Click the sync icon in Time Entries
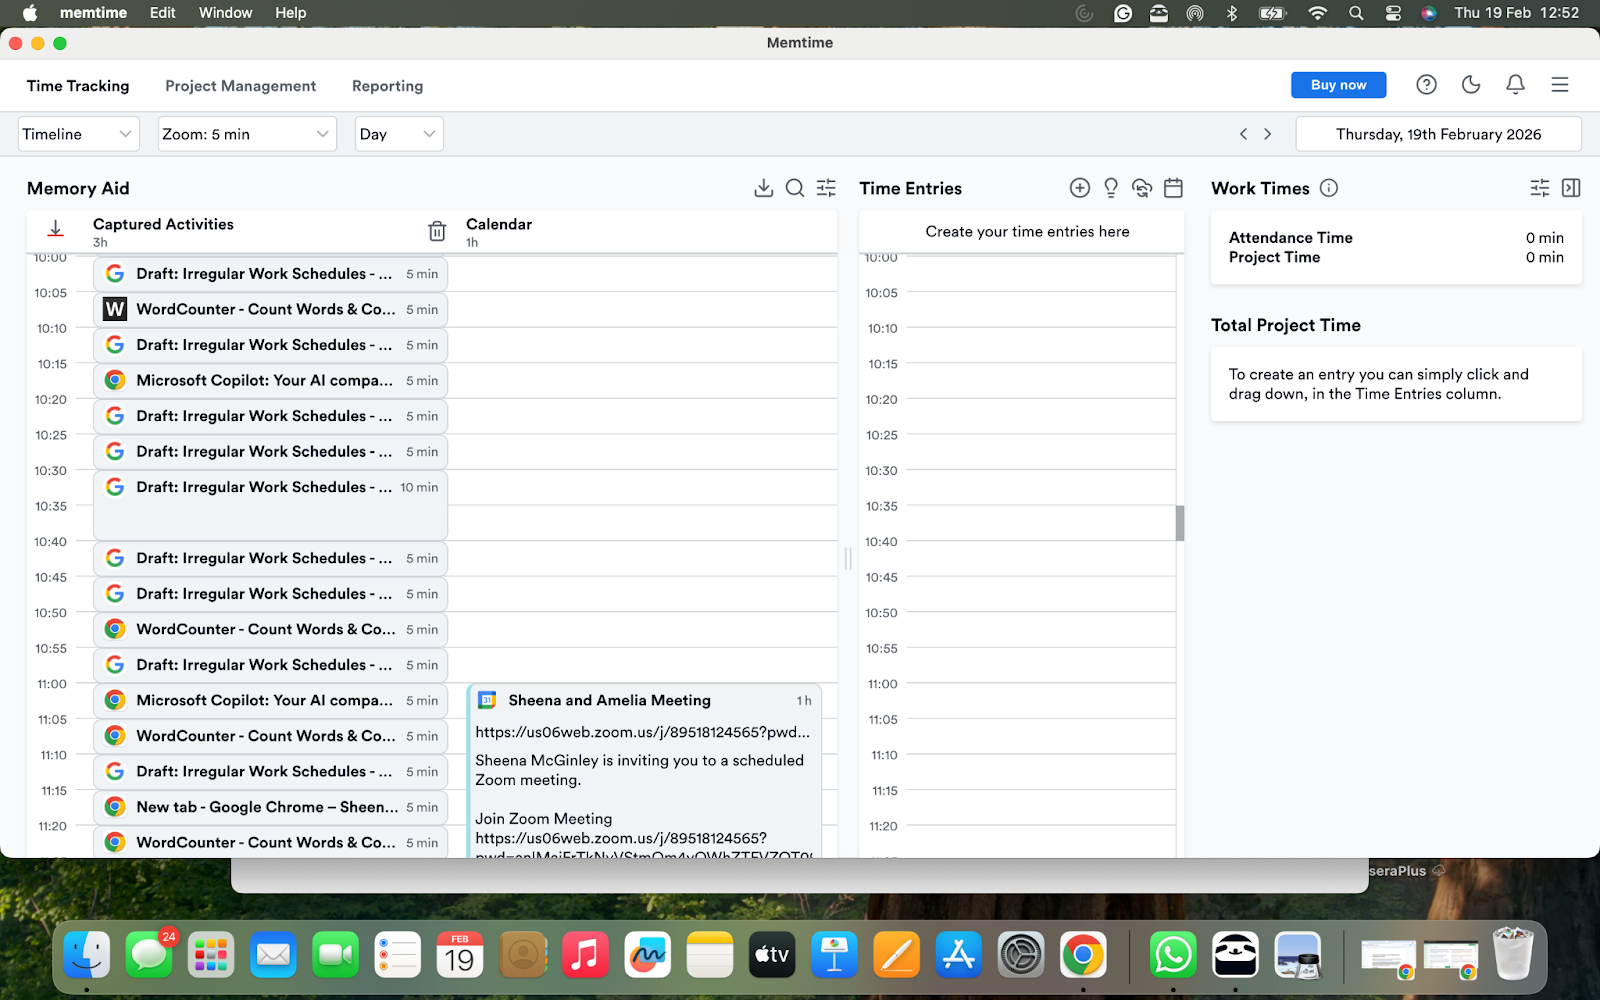 1142,188
